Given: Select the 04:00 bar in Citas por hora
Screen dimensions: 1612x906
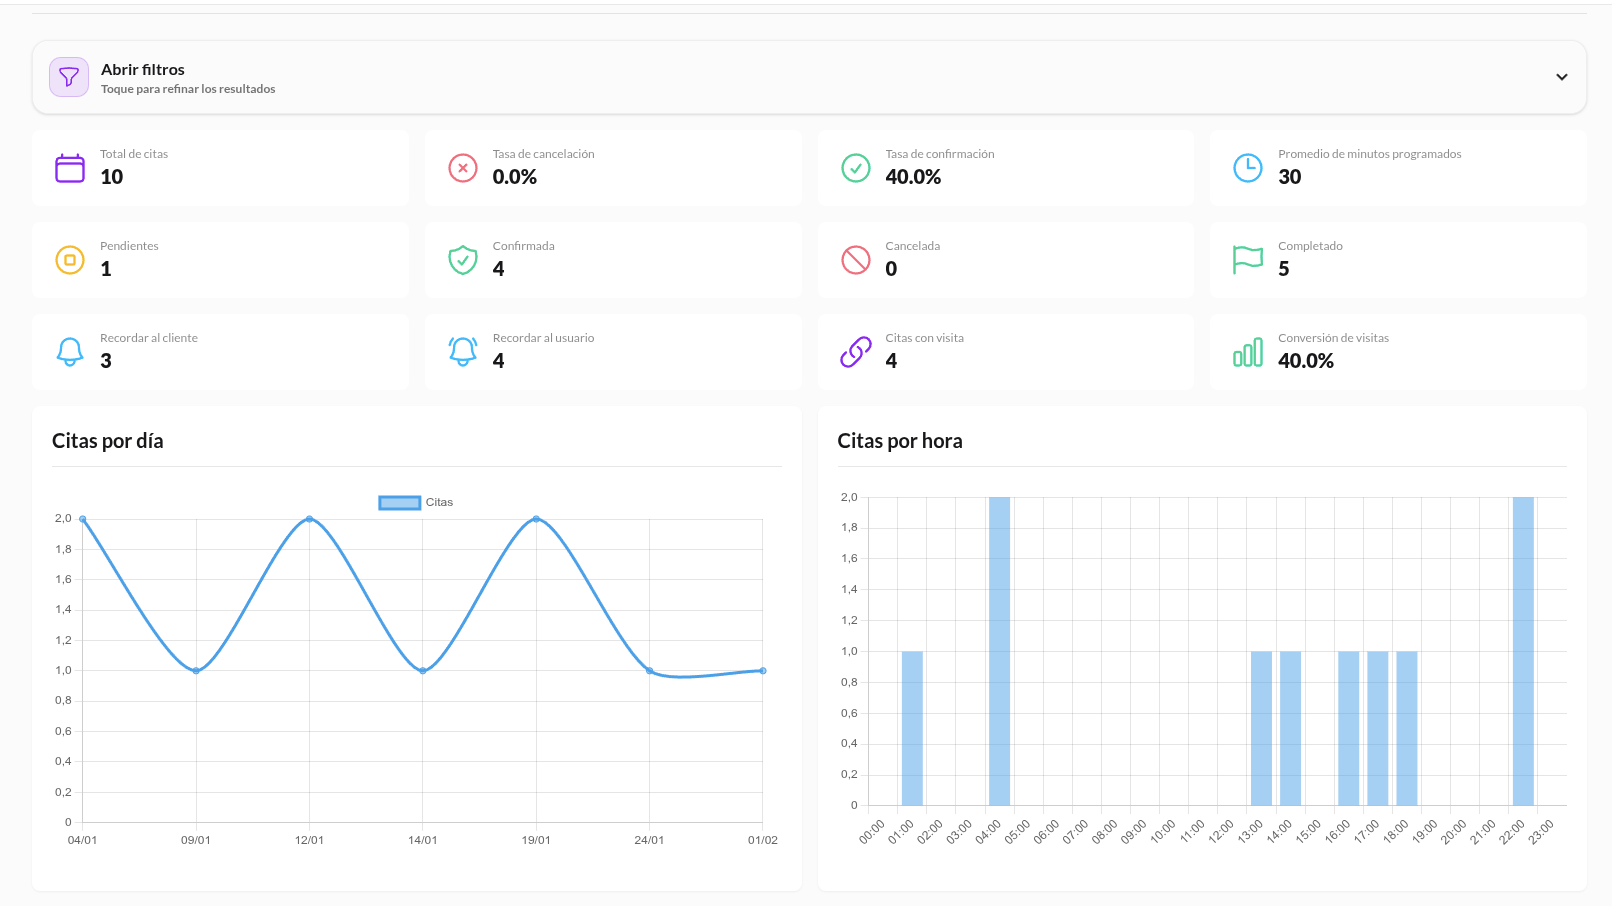Looking at the screenshot, I should tap(999, 650).
